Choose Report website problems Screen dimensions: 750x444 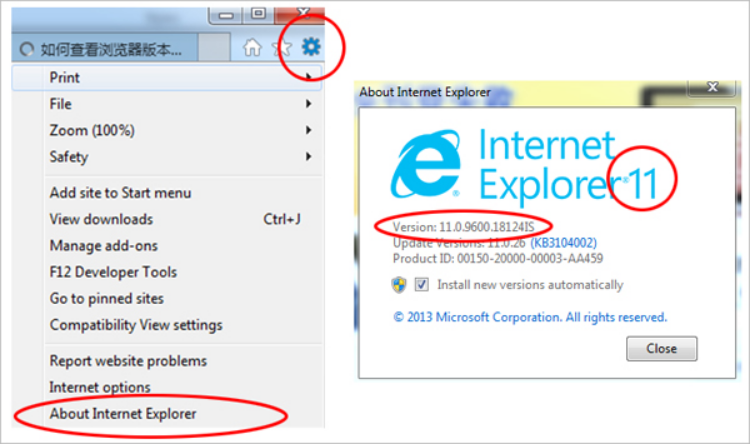(167, 361)
